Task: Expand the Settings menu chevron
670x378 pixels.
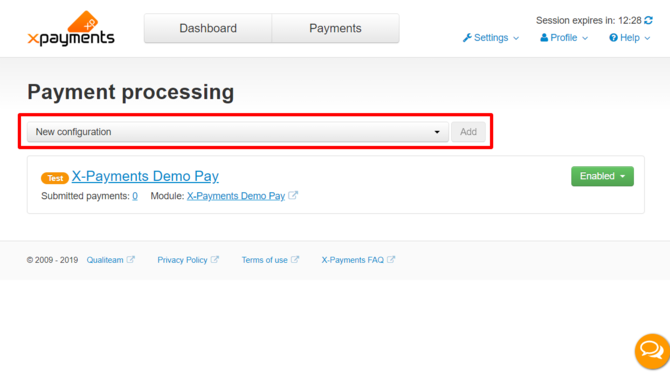Action: click(516, 38)
